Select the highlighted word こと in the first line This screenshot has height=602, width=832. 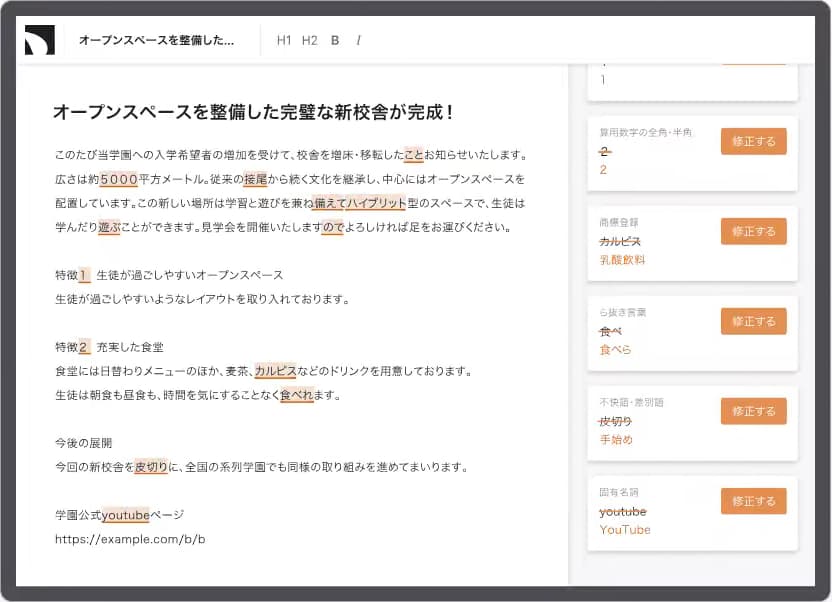[414, 155]
